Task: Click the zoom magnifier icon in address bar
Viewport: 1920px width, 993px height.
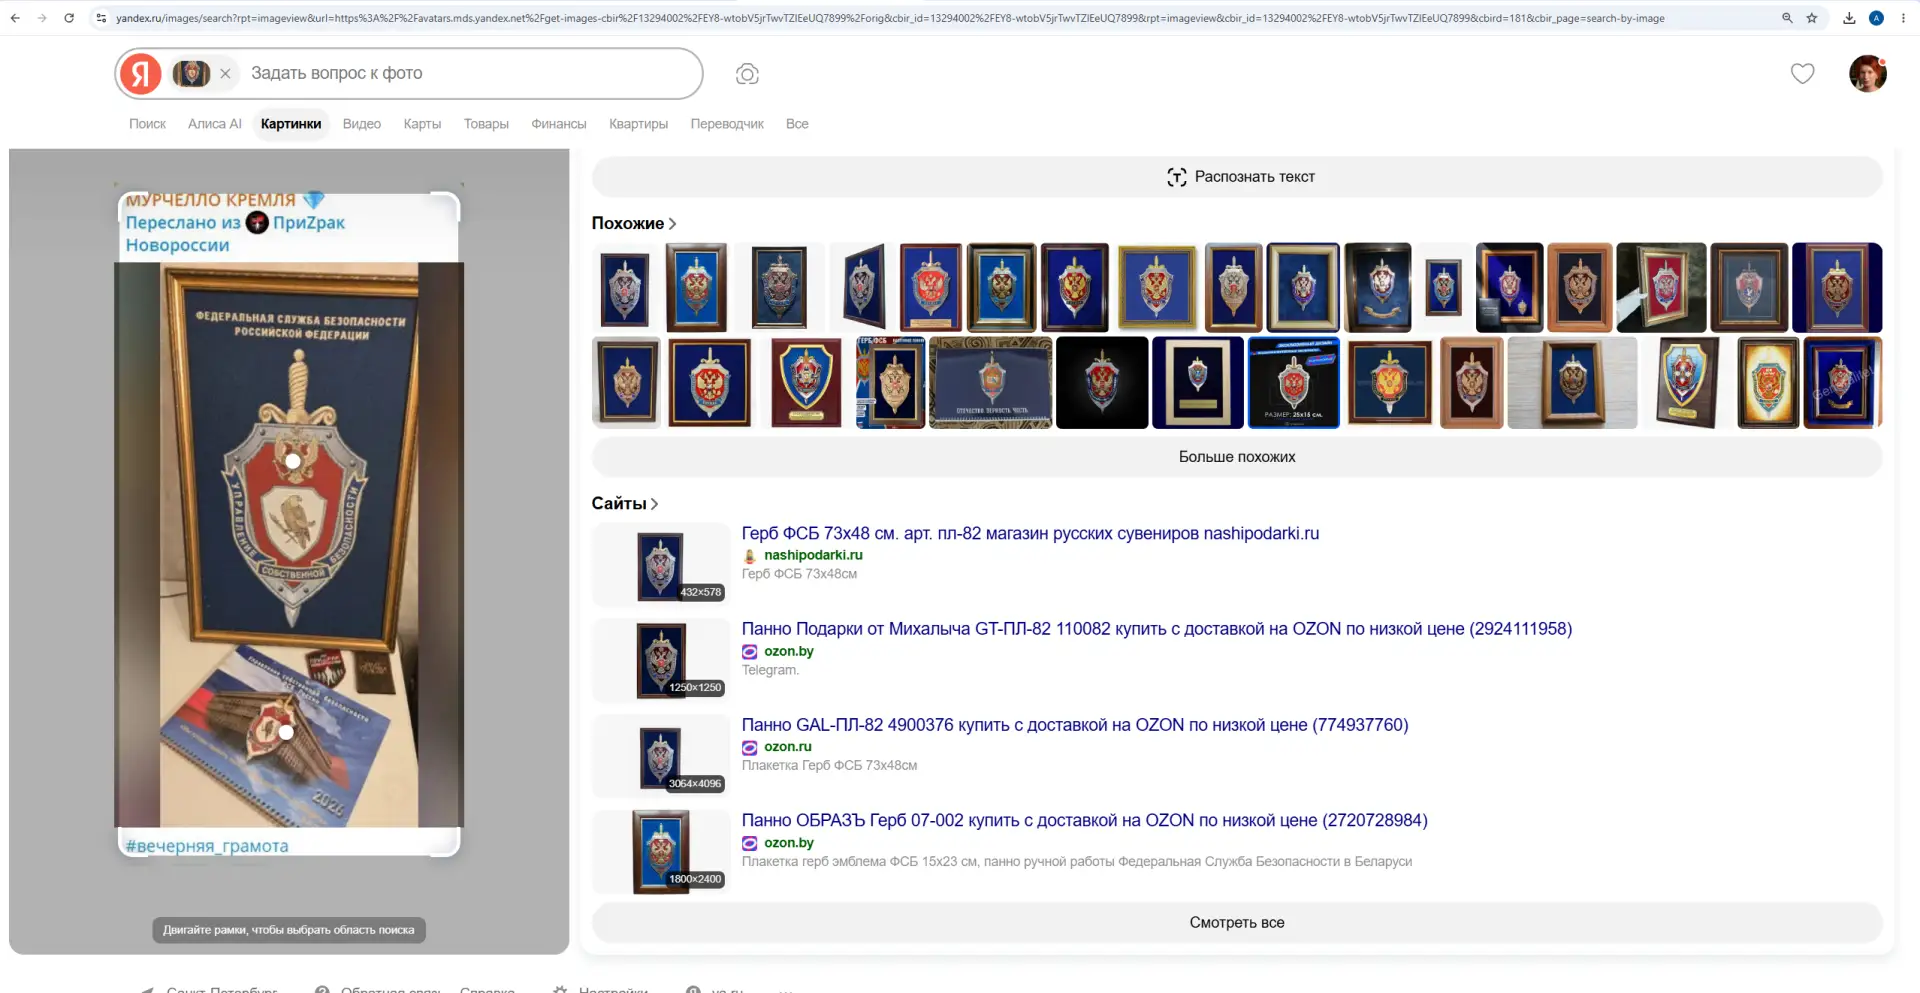Action: (x=1787, y=18)
